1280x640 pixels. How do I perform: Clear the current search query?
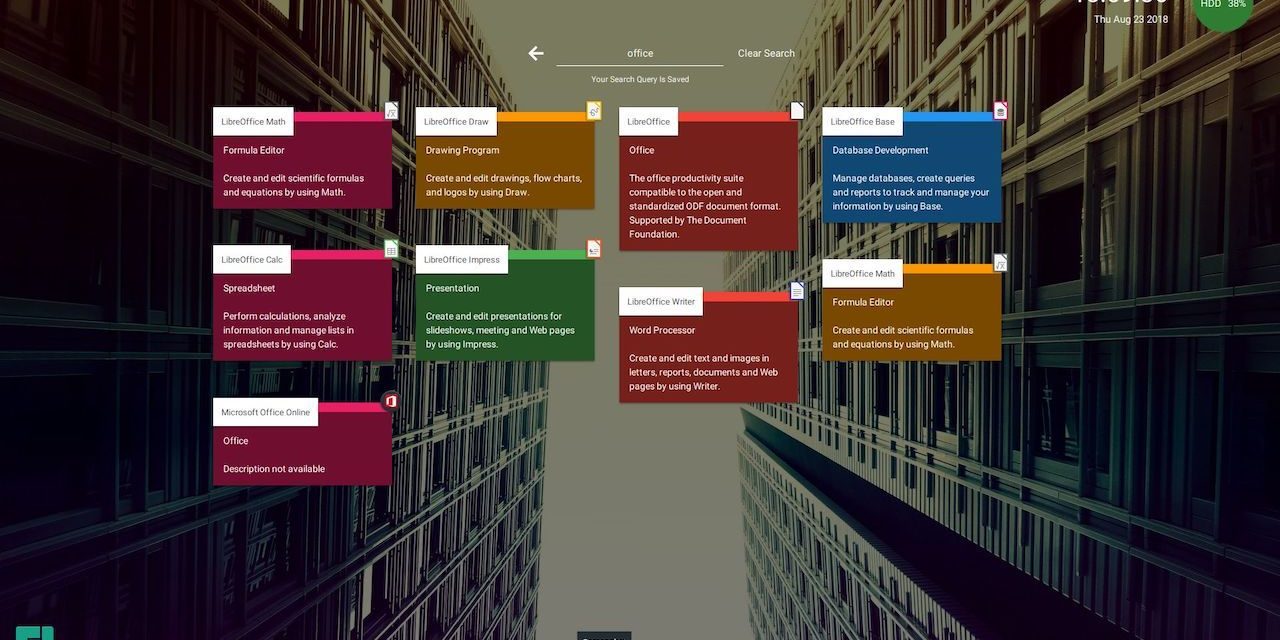(766, 53)
